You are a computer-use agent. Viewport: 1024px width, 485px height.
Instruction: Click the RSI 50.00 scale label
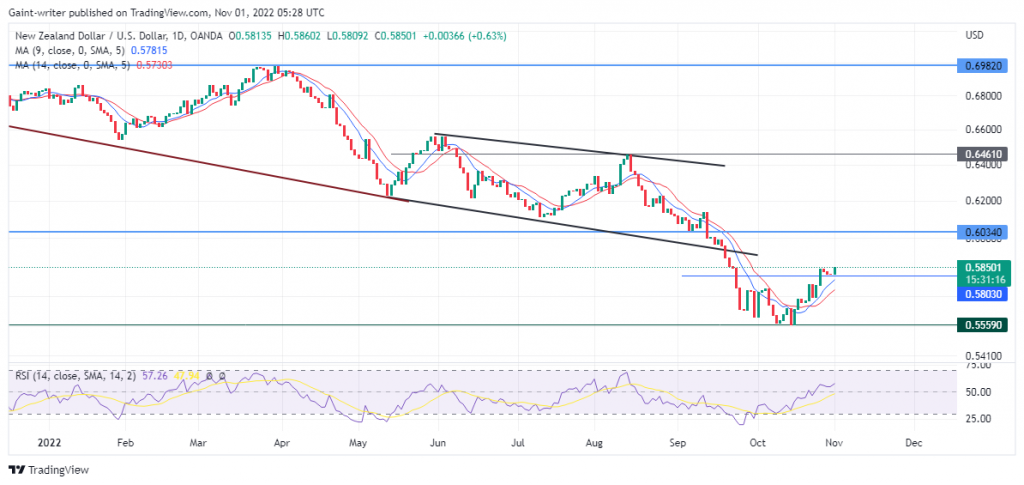point(976,392)
